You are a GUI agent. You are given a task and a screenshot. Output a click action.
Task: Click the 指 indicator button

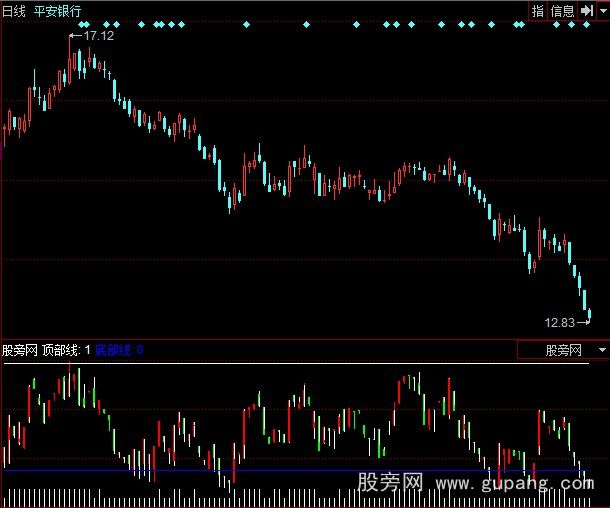tap(538, 11)
